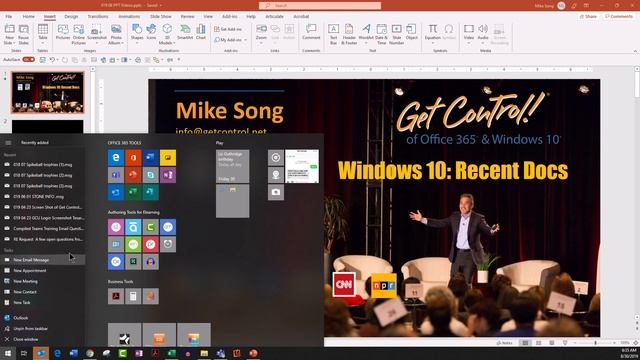Open the Office tile in Start menu

(133, 158)
